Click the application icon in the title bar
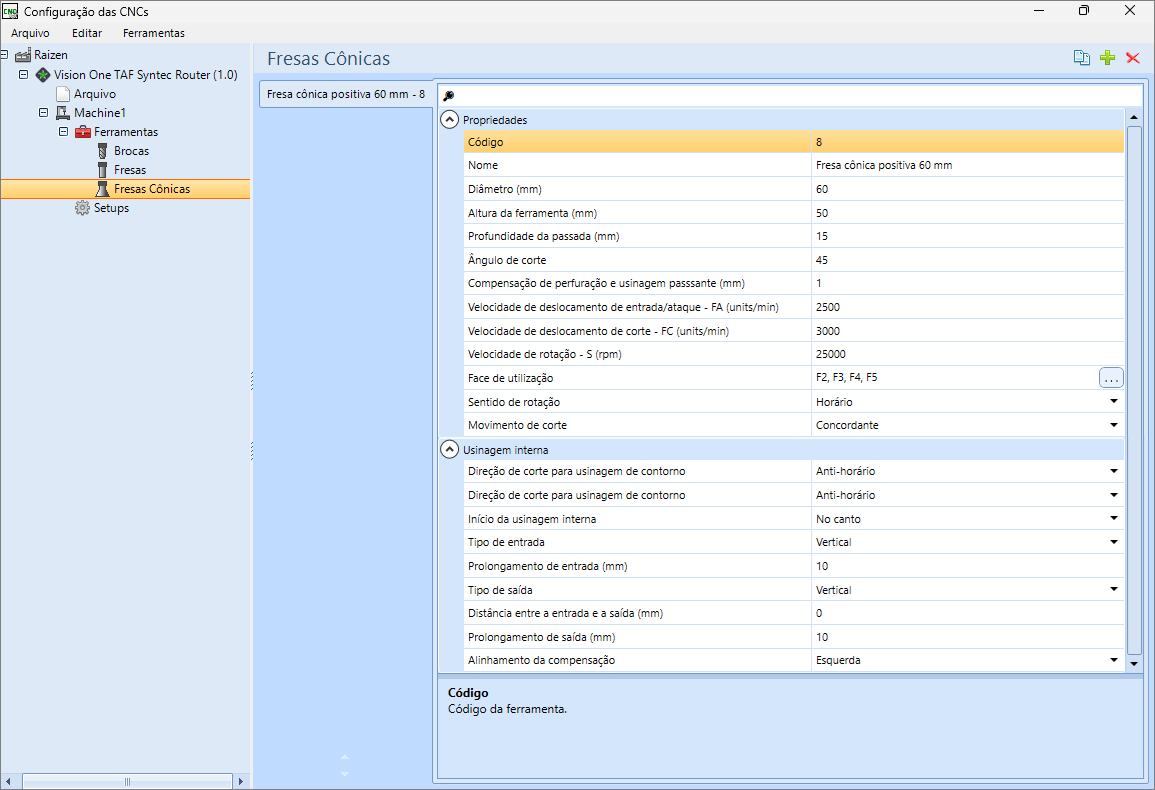The width and height of the screenshot is (1155, 790). point(10,11)
